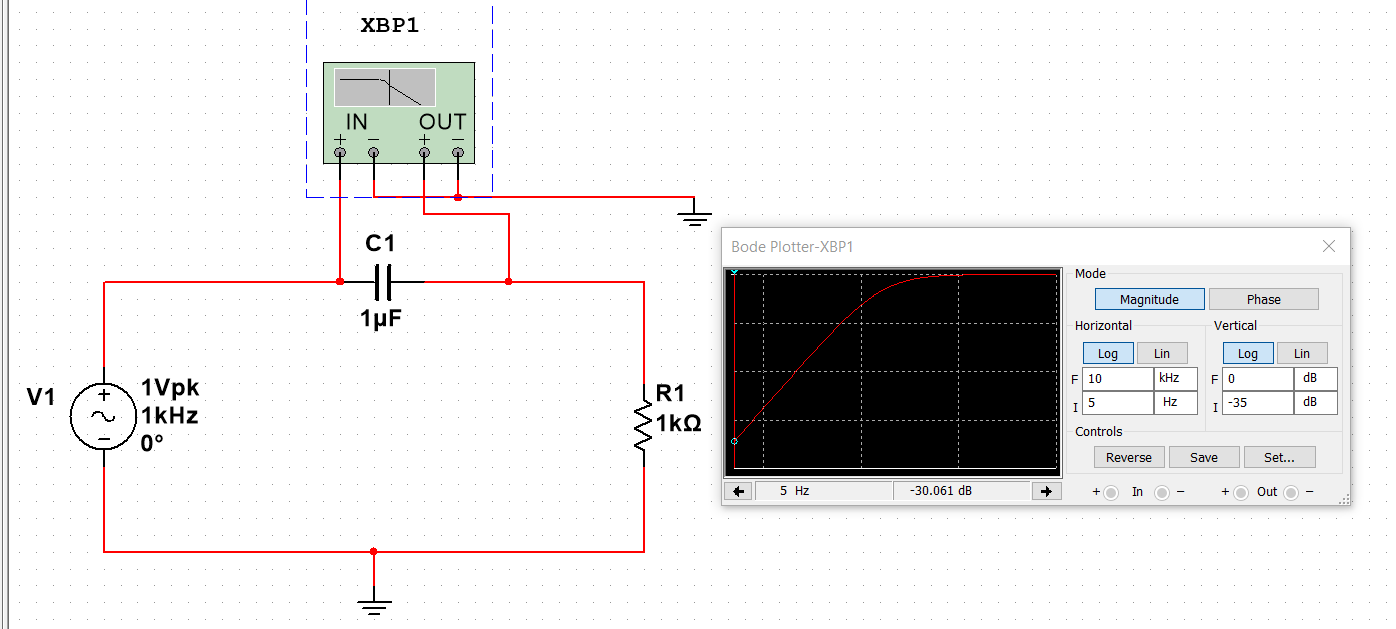Click the vertical initial value -35 field
The image size is (1396, 629).
[x=1257, y=403]
